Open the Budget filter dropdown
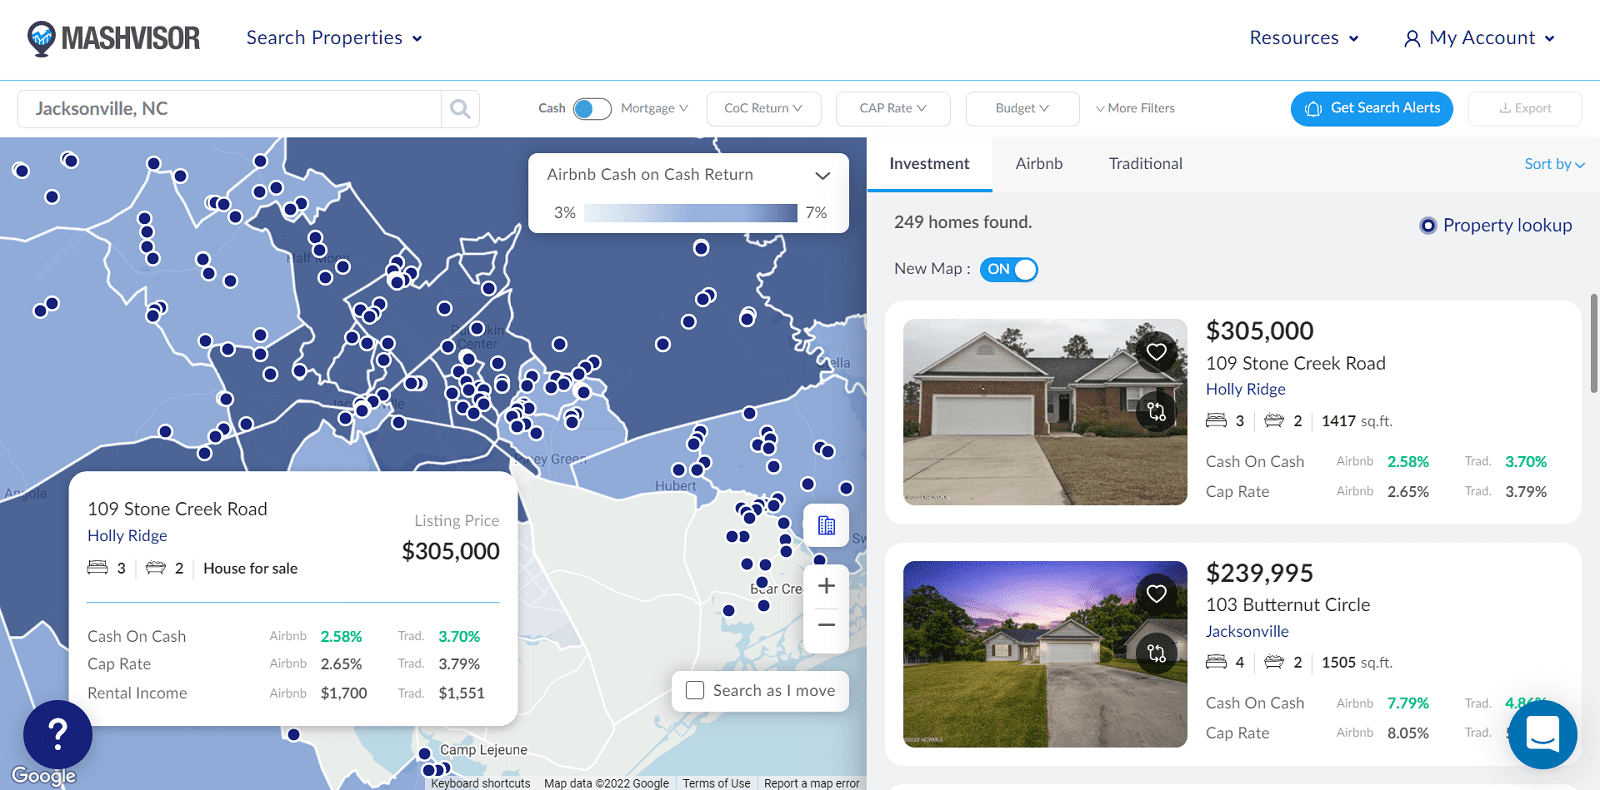The height and width of the screenshot is (790, 1600). (x=1022, y=109)
